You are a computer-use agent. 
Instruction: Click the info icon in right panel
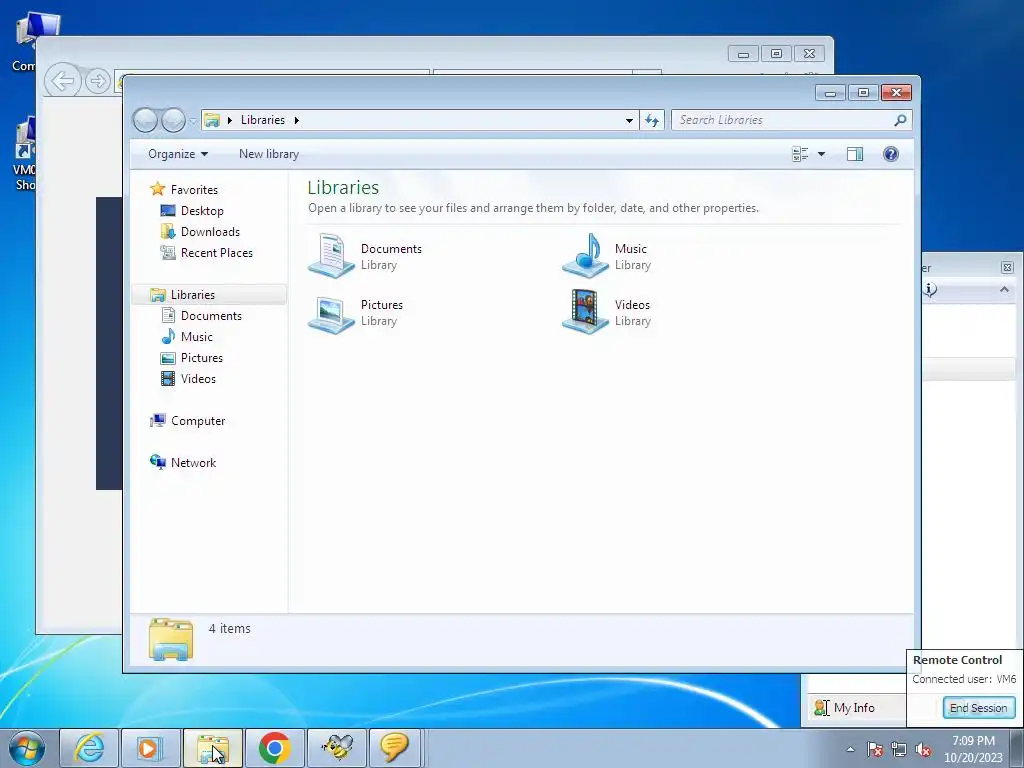931,289
